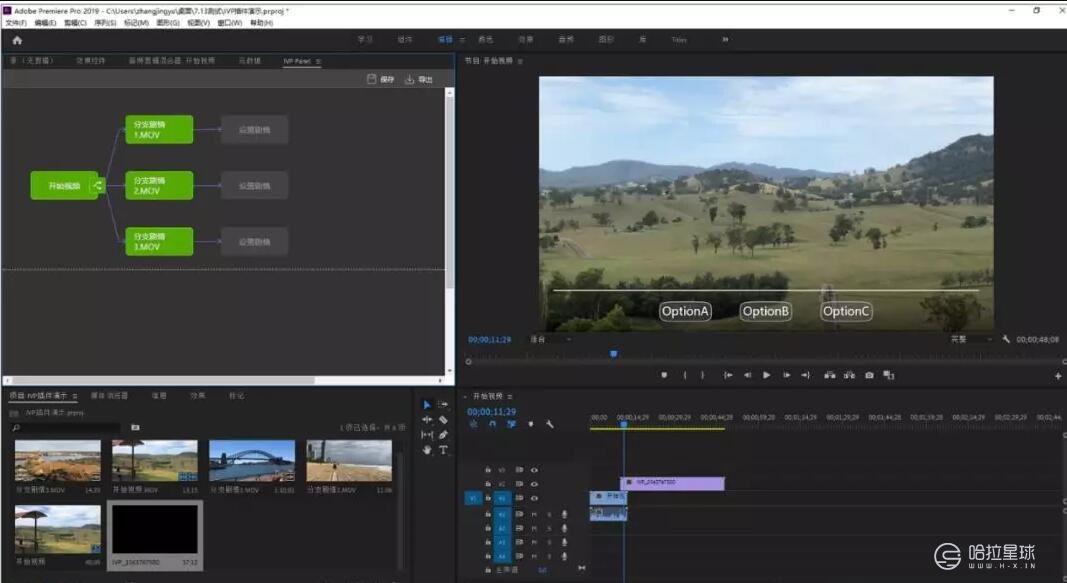The height and width of the screenshot is (583, 1067).
Task: Open the Program monitor panel menu
Action: pos(521,61)
